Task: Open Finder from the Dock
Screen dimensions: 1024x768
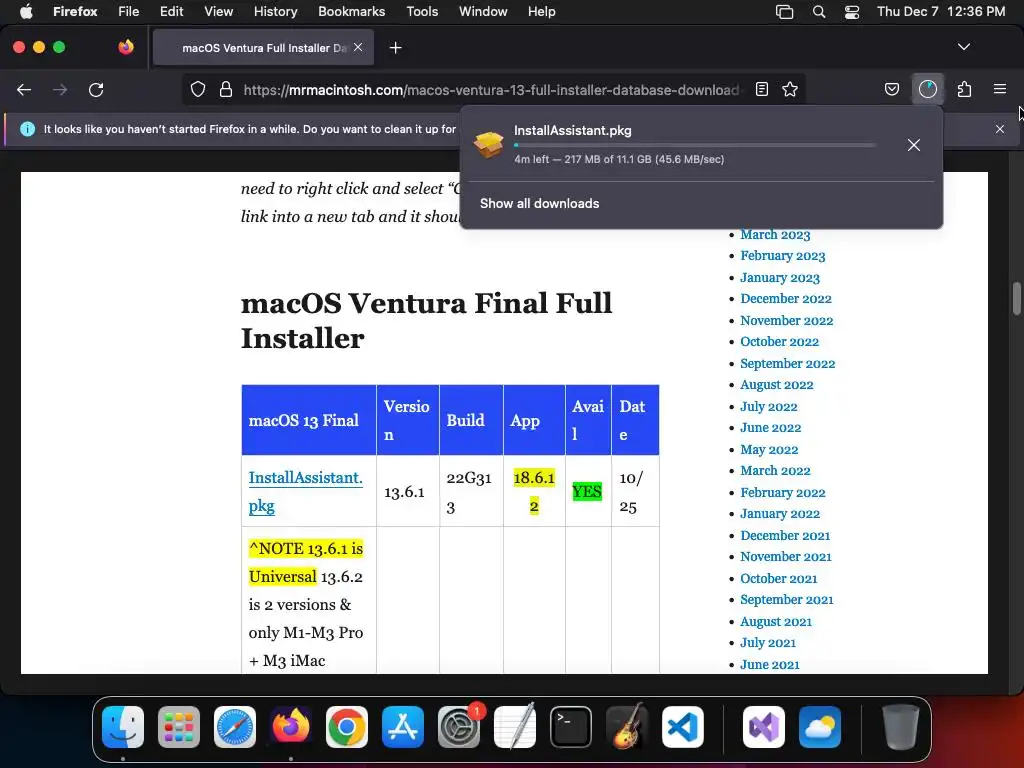Action: pyautogui.click(x=123, y=727)
